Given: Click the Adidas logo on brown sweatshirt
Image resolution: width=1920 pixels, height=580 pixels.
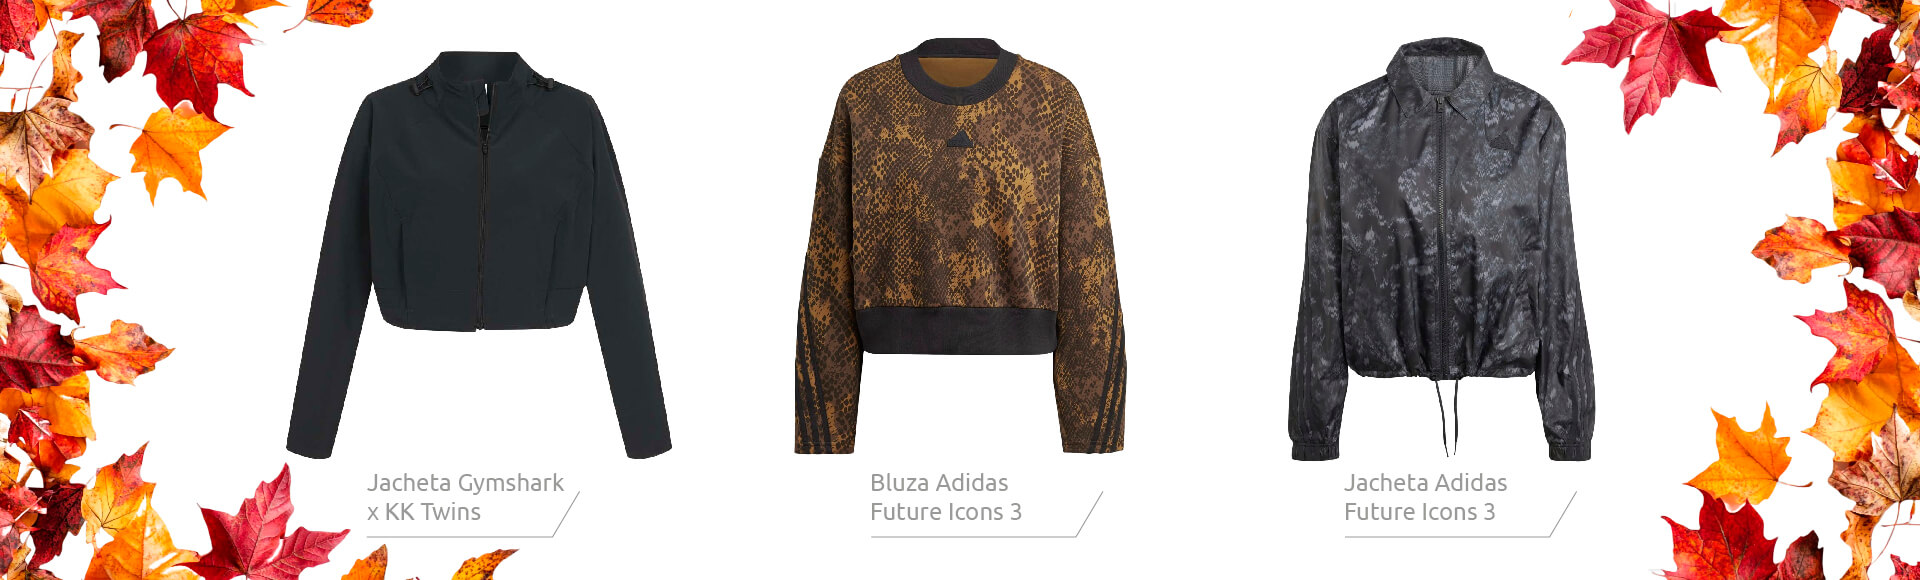Looking at the screenshot, I should [x=960, y=139].
